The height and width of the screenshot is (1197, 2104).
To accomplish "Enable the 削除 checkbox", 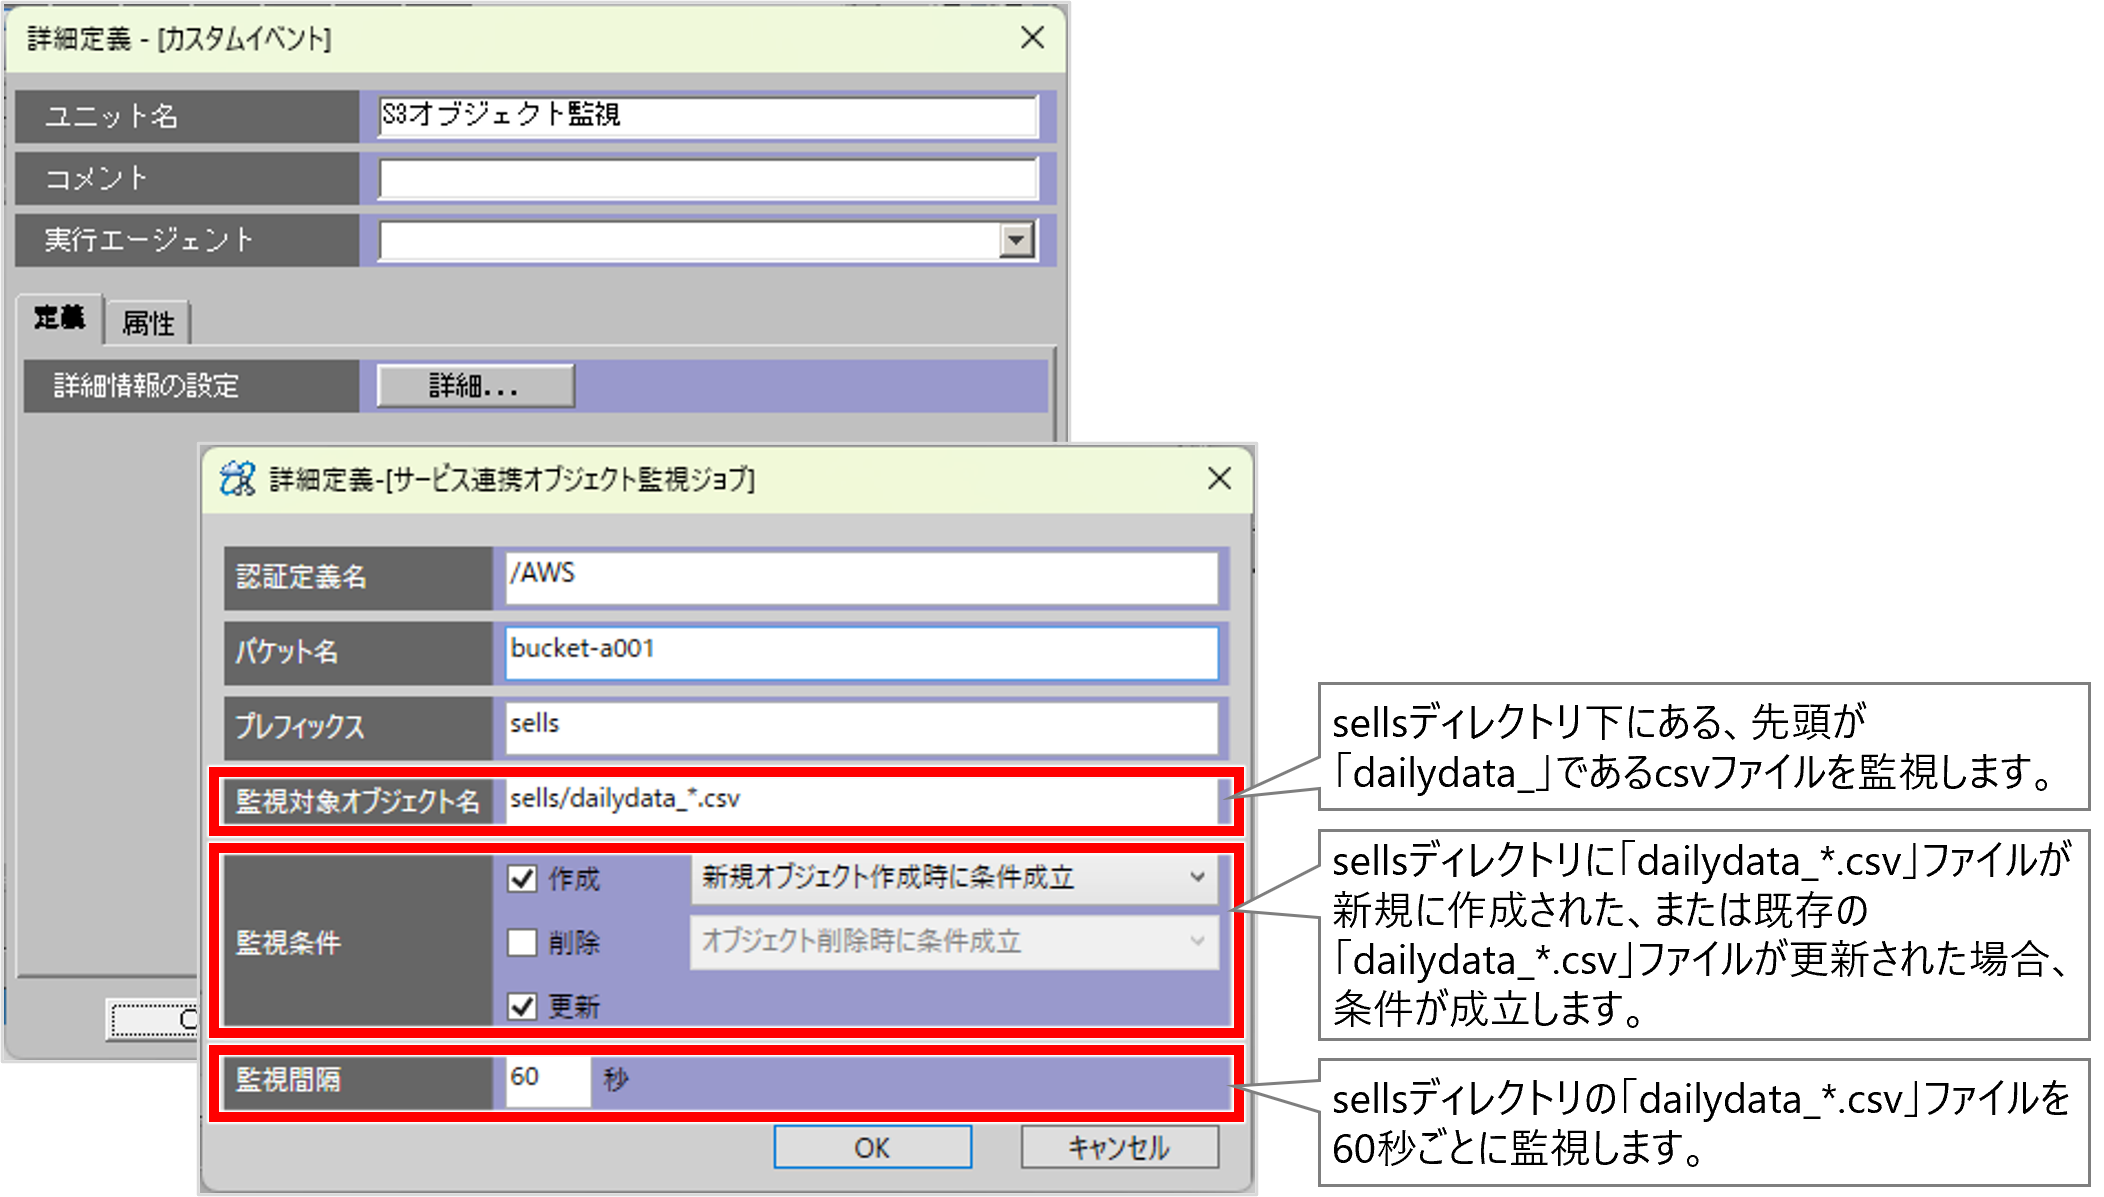I will coord(522,942).
